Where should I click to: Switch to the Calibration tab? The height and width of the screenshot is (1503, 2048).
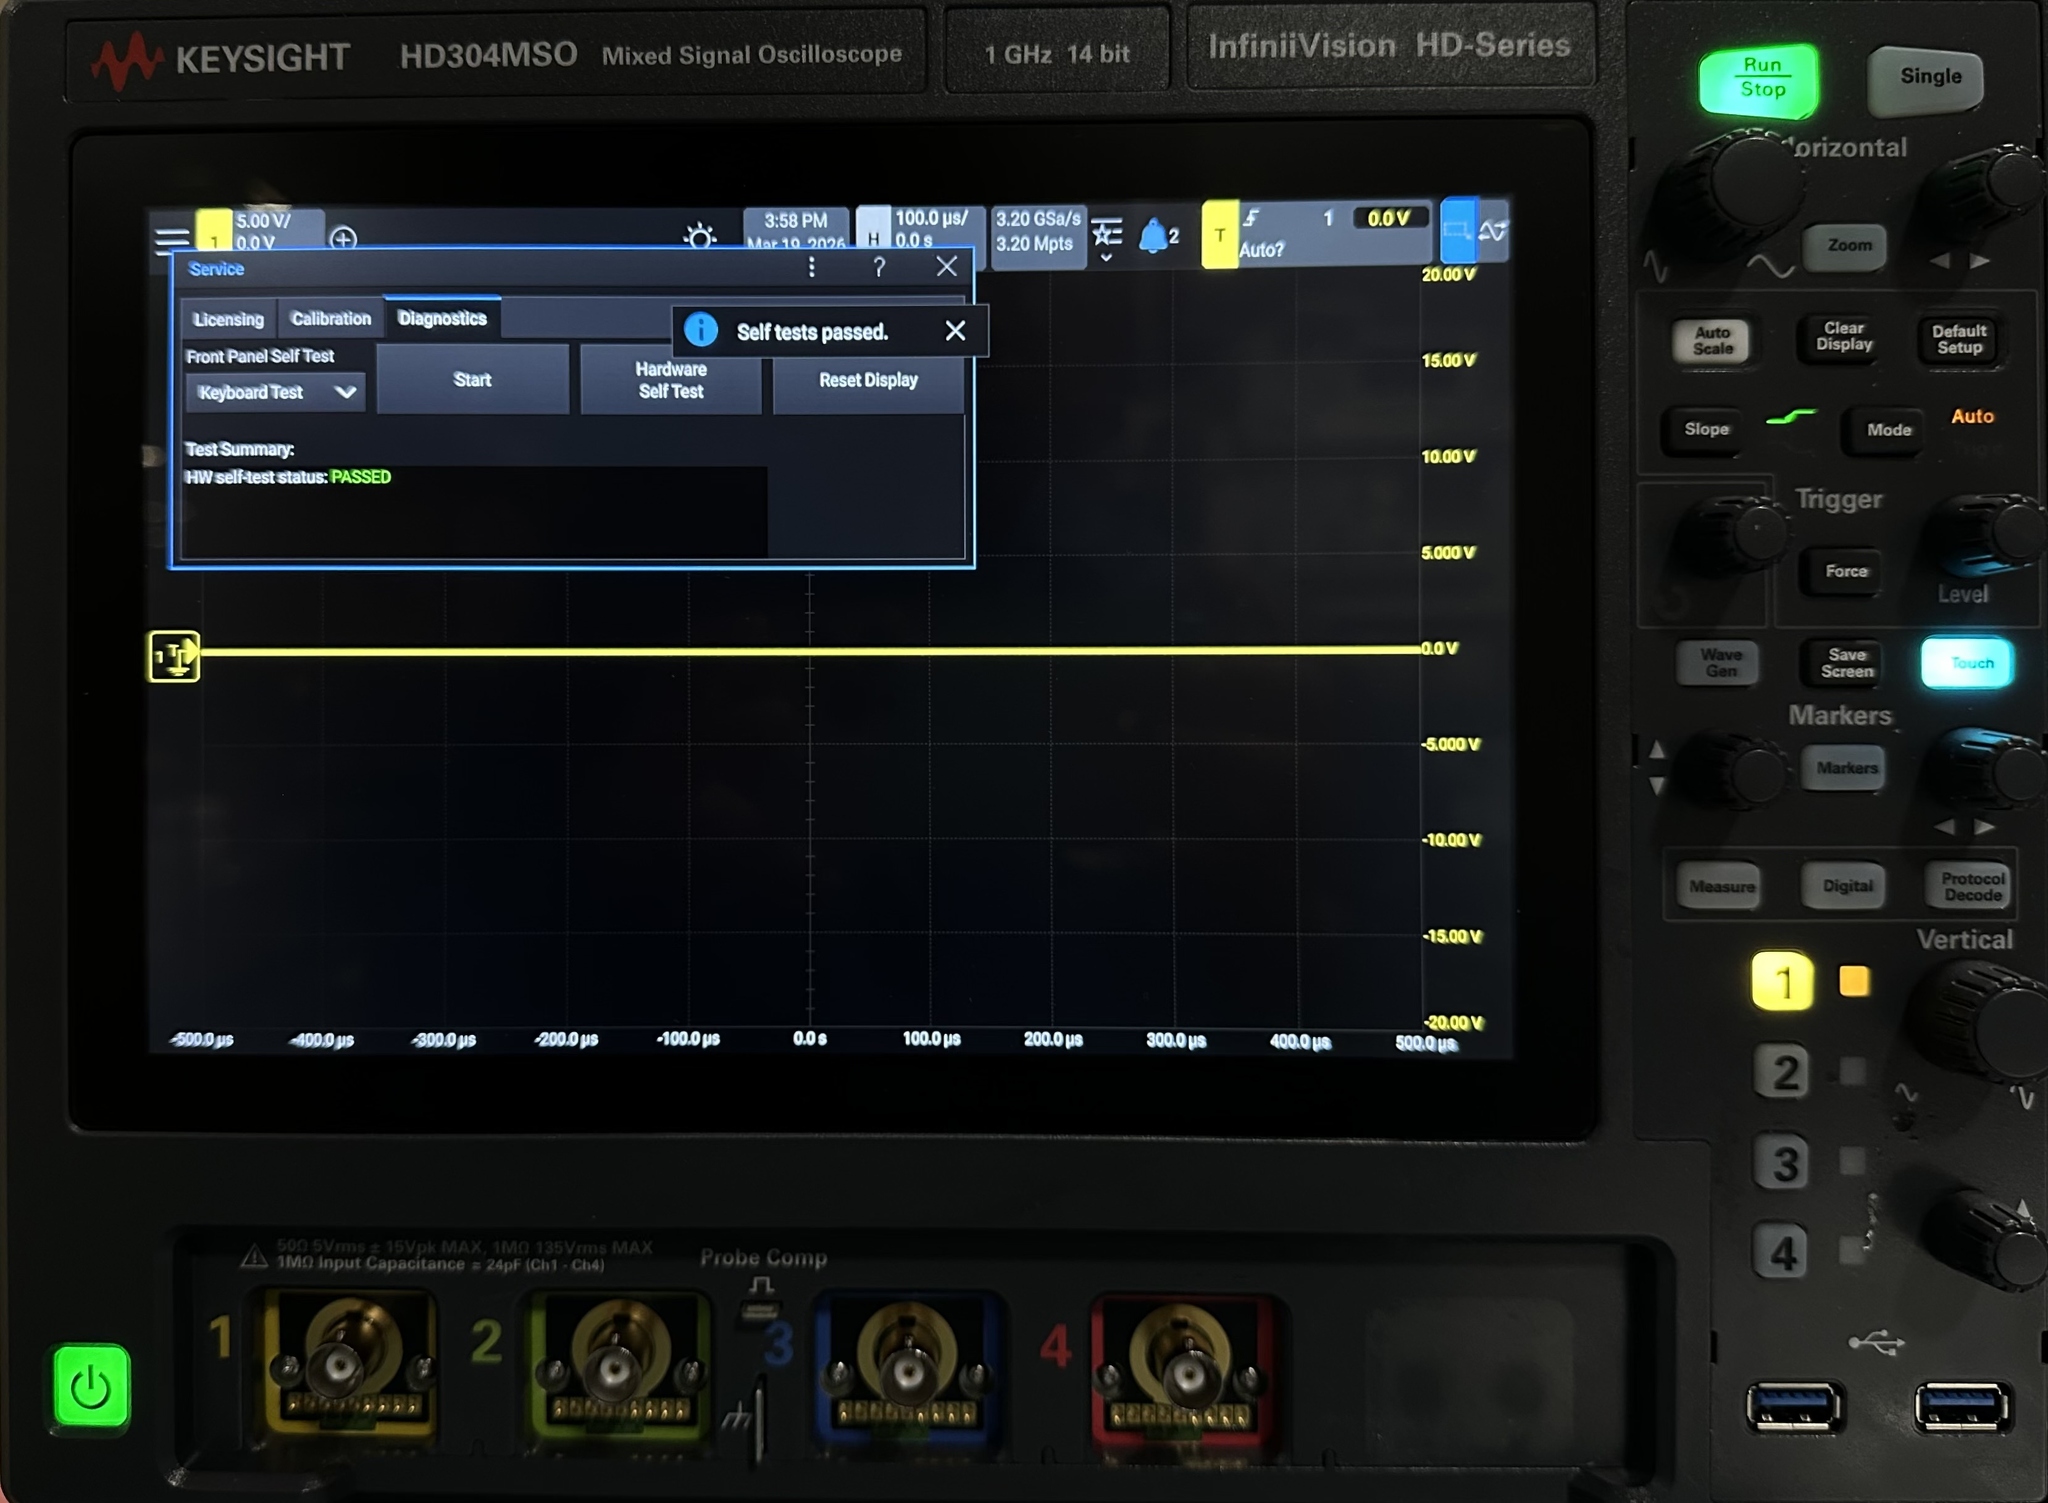click(330, 318)
